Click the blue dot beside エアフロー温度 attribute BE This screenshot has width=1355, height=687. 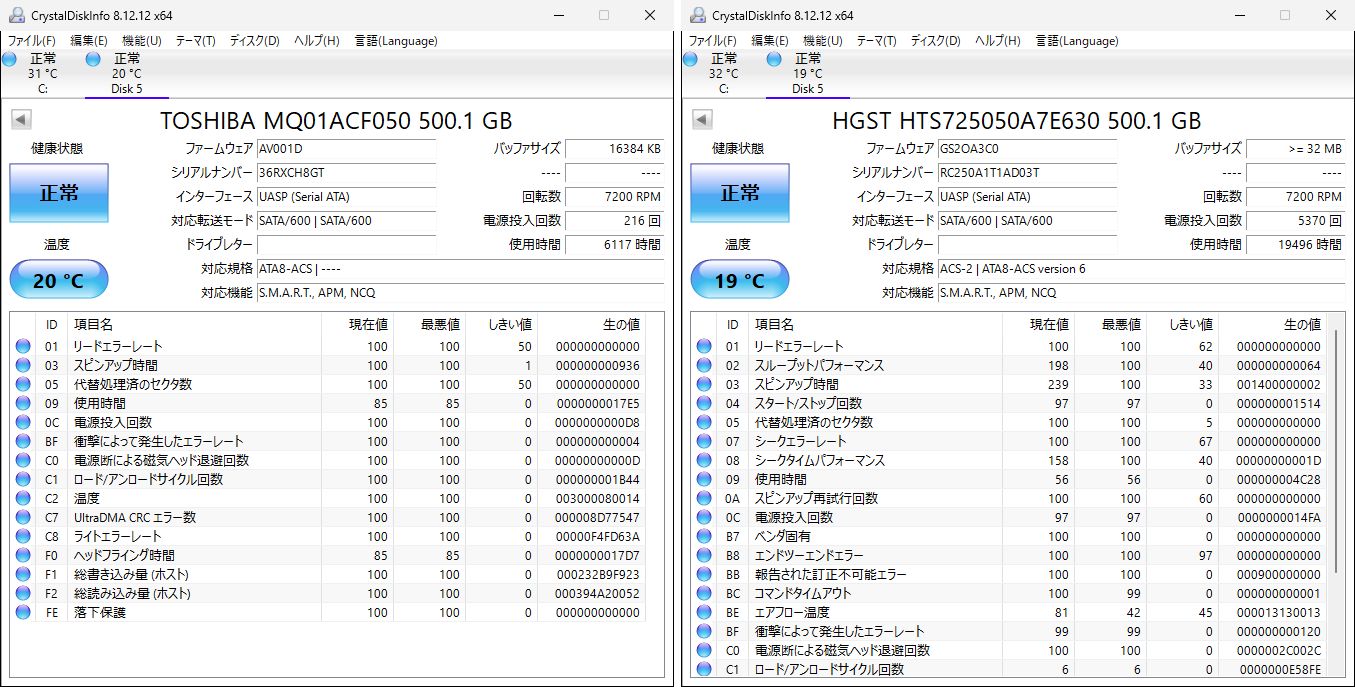tap(704, 612)
